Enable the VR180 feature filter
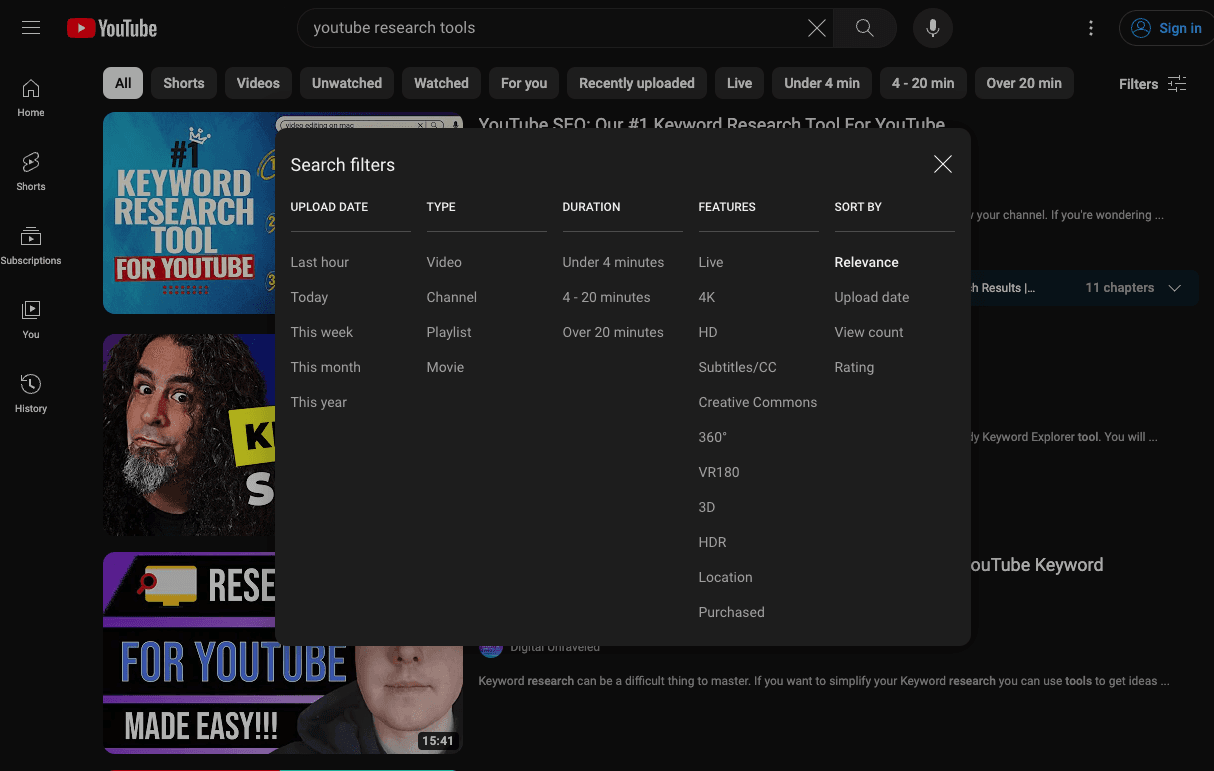This screenshot has height=771, width=1214. pyautogui.click(x=719, y=472)
